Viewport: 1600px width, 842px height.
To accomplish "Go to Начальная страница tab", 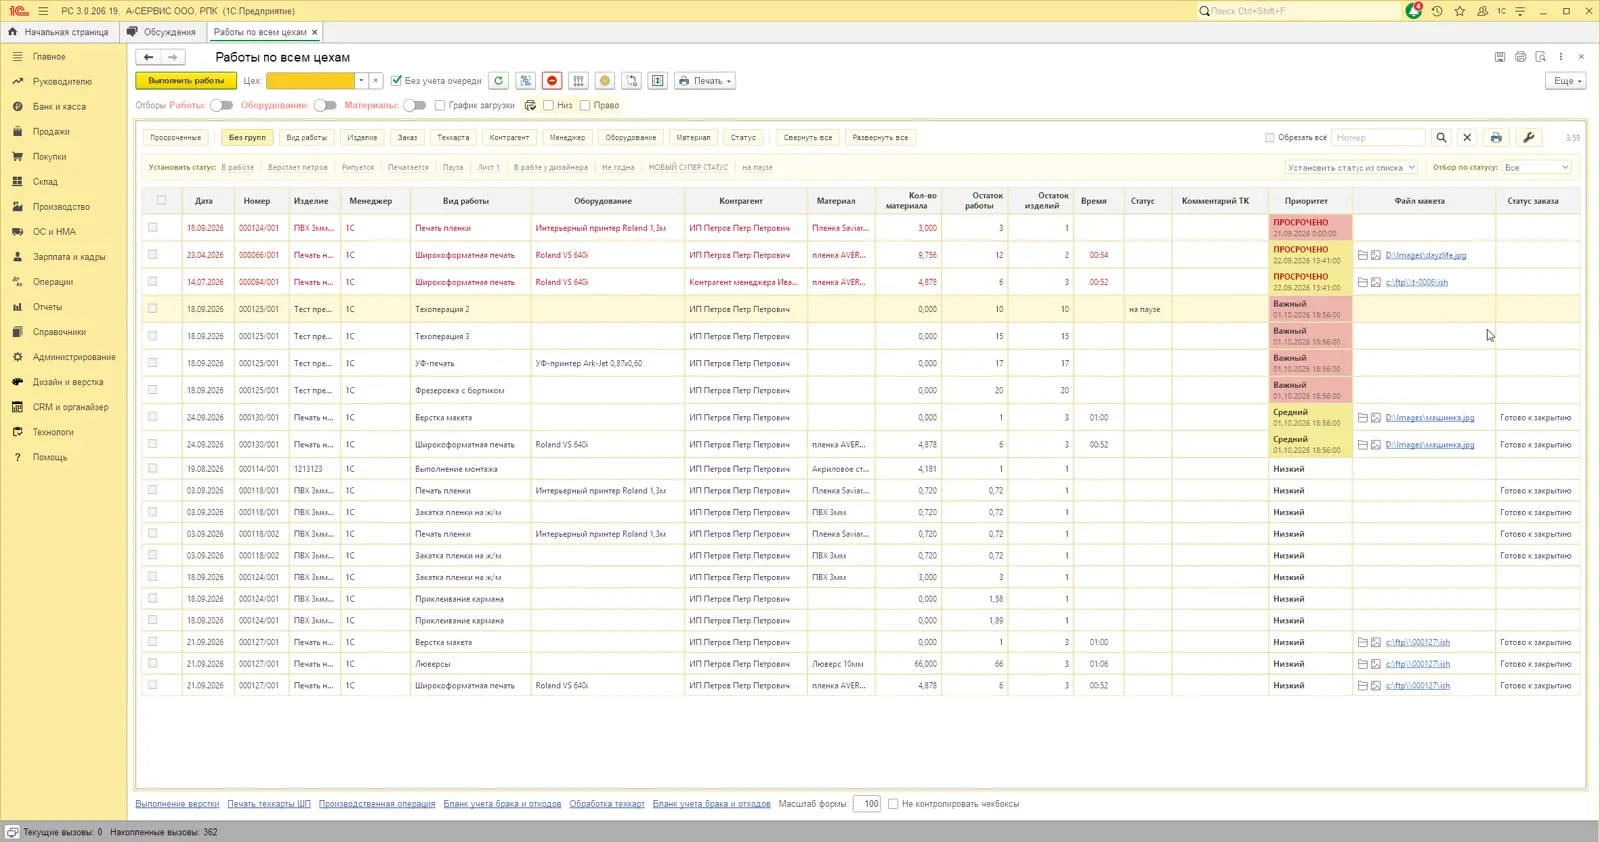I will tap(59, 32).
